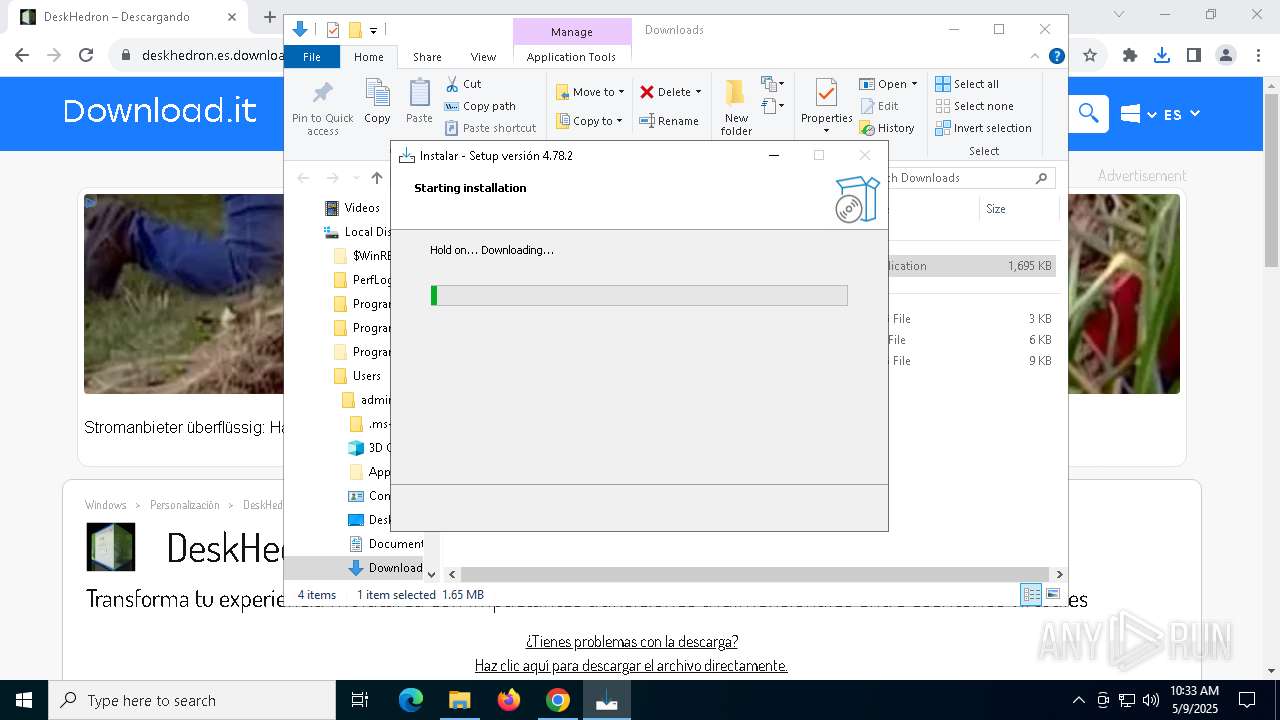Open Microsoft Edge from taskbar
Screen dimensions: 1280x720
pyautogui.click(x=411, y=700)
